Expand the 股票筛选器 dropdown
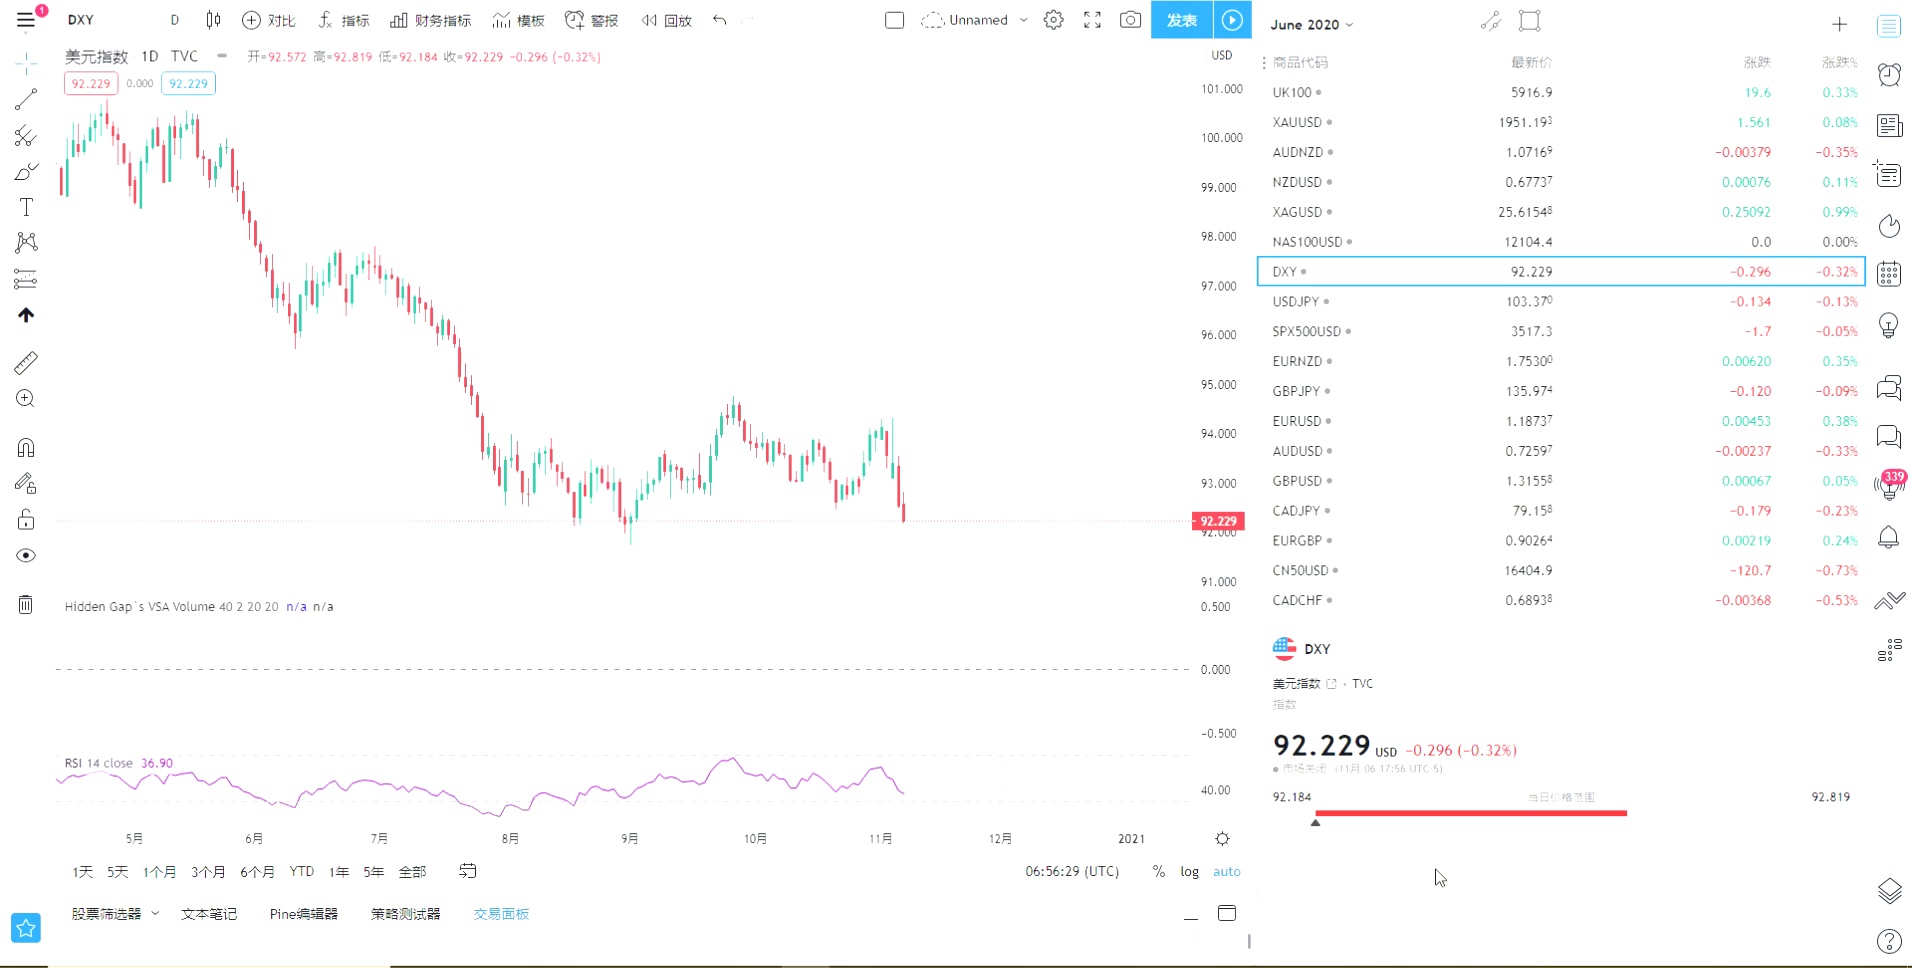 [155, 913]
